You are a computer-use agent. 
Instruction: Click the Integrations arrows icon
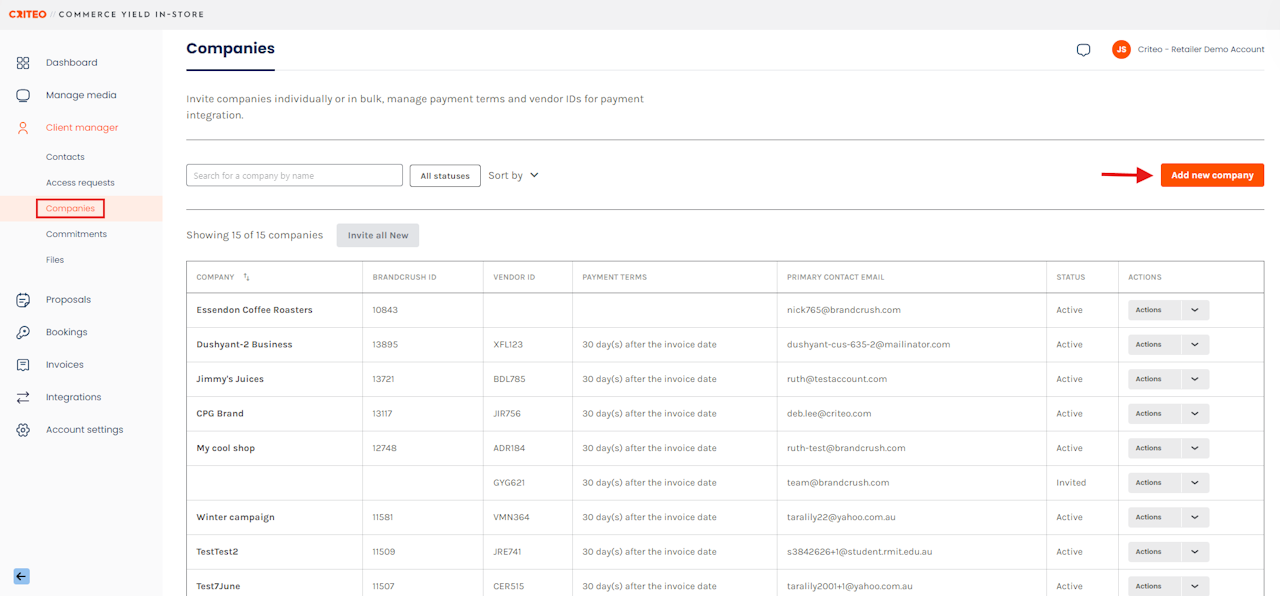pos(23,397)
